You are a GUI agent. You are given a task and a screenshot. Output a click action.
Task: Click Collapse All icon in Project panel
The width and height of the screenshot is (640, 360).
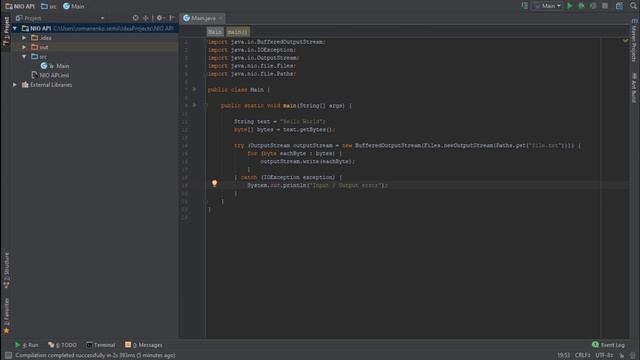click(146, 18)
